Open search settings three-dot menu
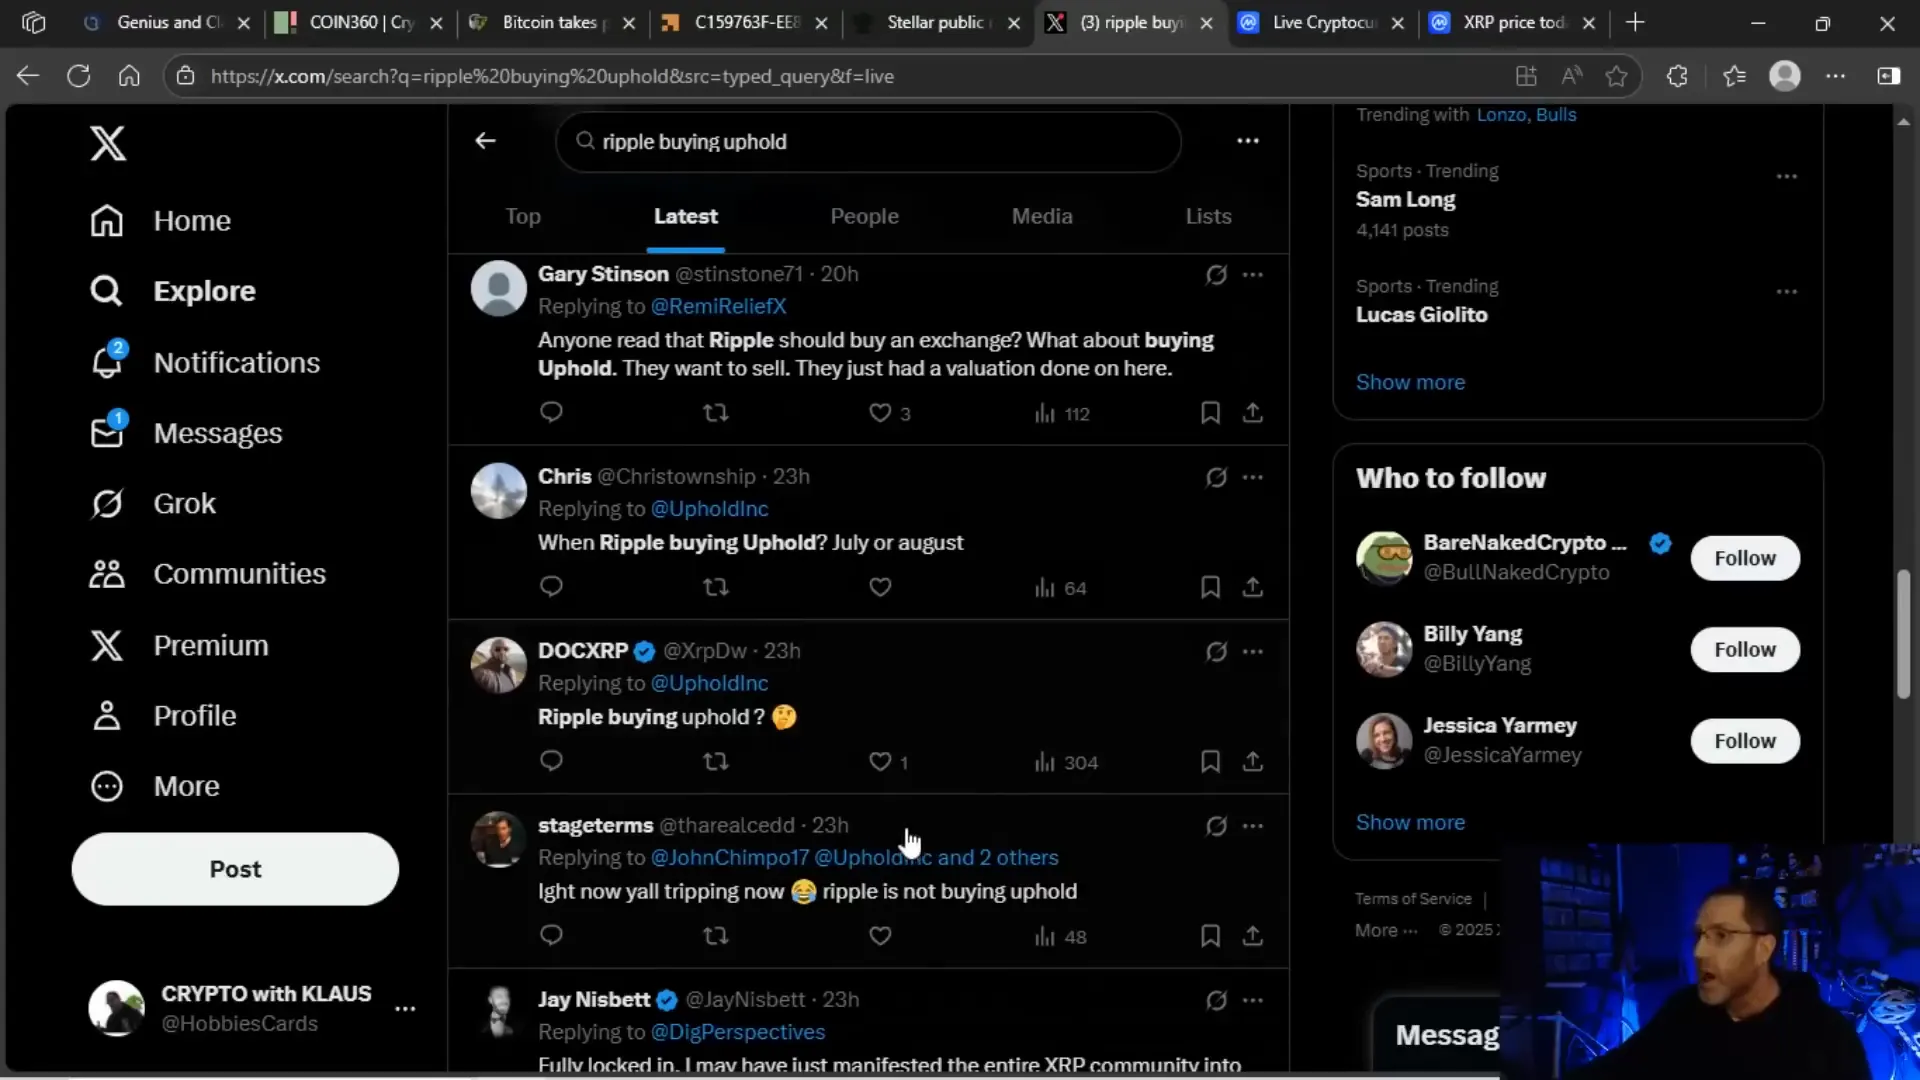This screenshot has width=1920, height=1080. [x=1248, y=141]
